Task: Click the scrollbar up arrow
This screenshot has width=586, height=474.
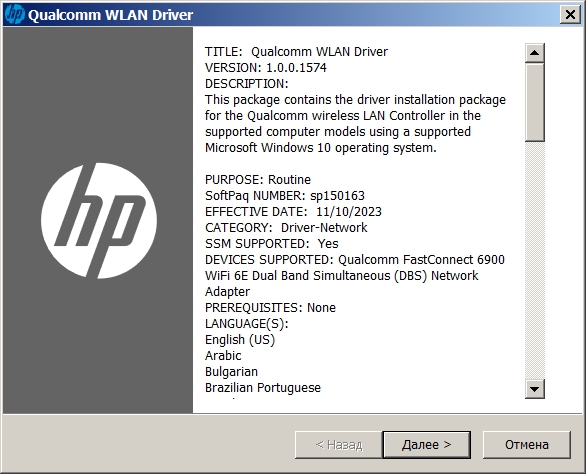Action: point(534,53)
